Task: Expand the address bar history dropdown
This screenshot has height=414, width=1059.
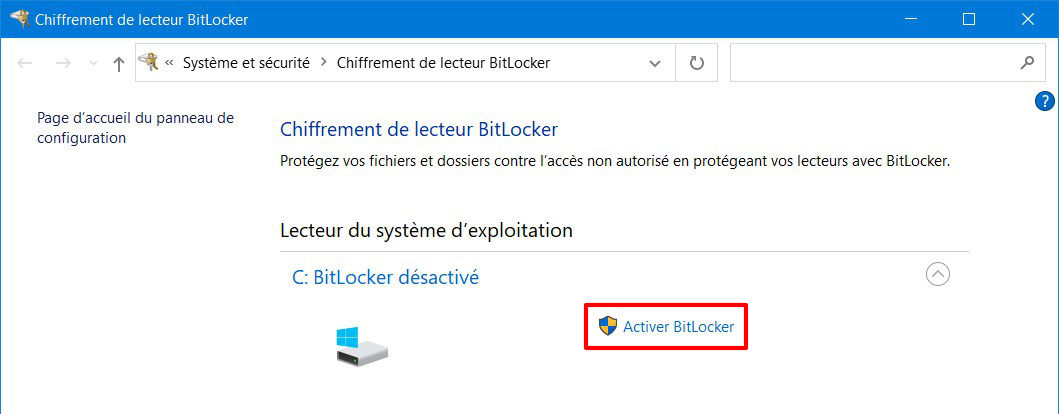Action: coord(654,63)
